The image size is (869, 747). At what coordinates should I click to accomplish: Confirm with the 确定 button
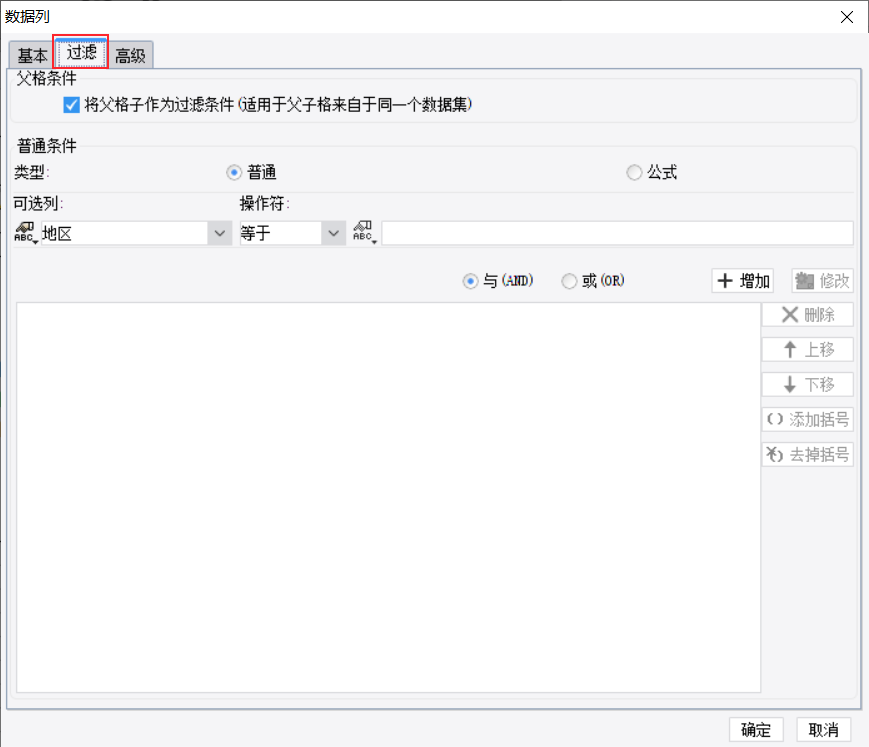pyautogui.click(x=756, y=730)
